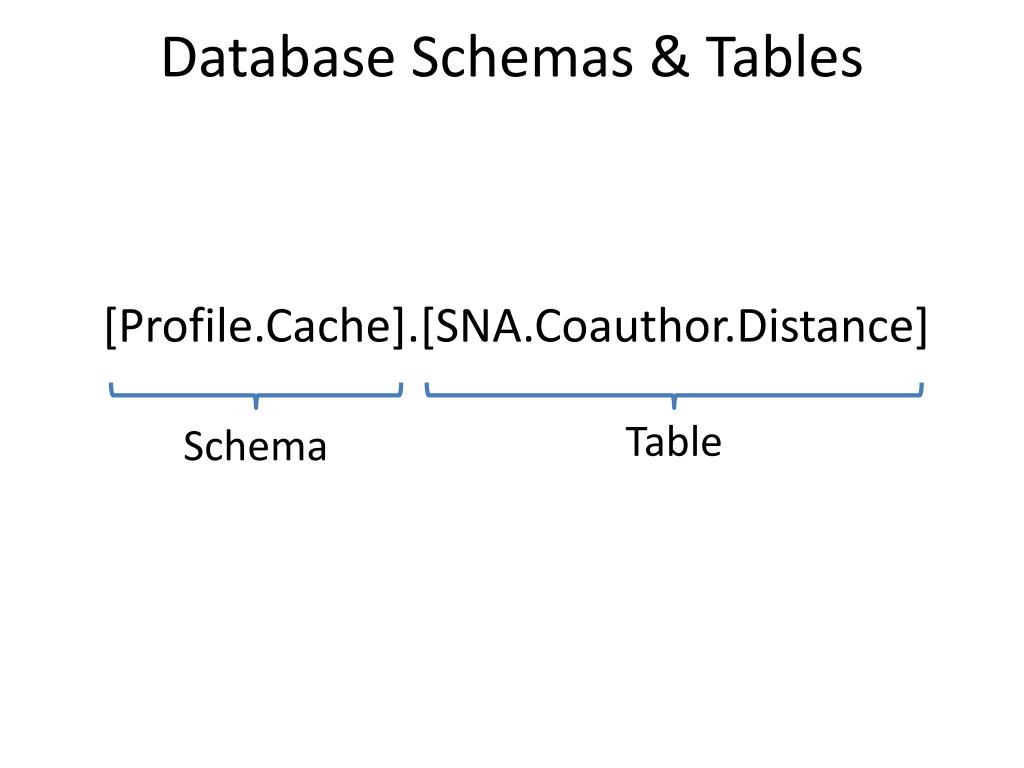Click the word 'Schemas' in the title
The height and width of the screenshot is (768, 1024).
pos(522,57)
